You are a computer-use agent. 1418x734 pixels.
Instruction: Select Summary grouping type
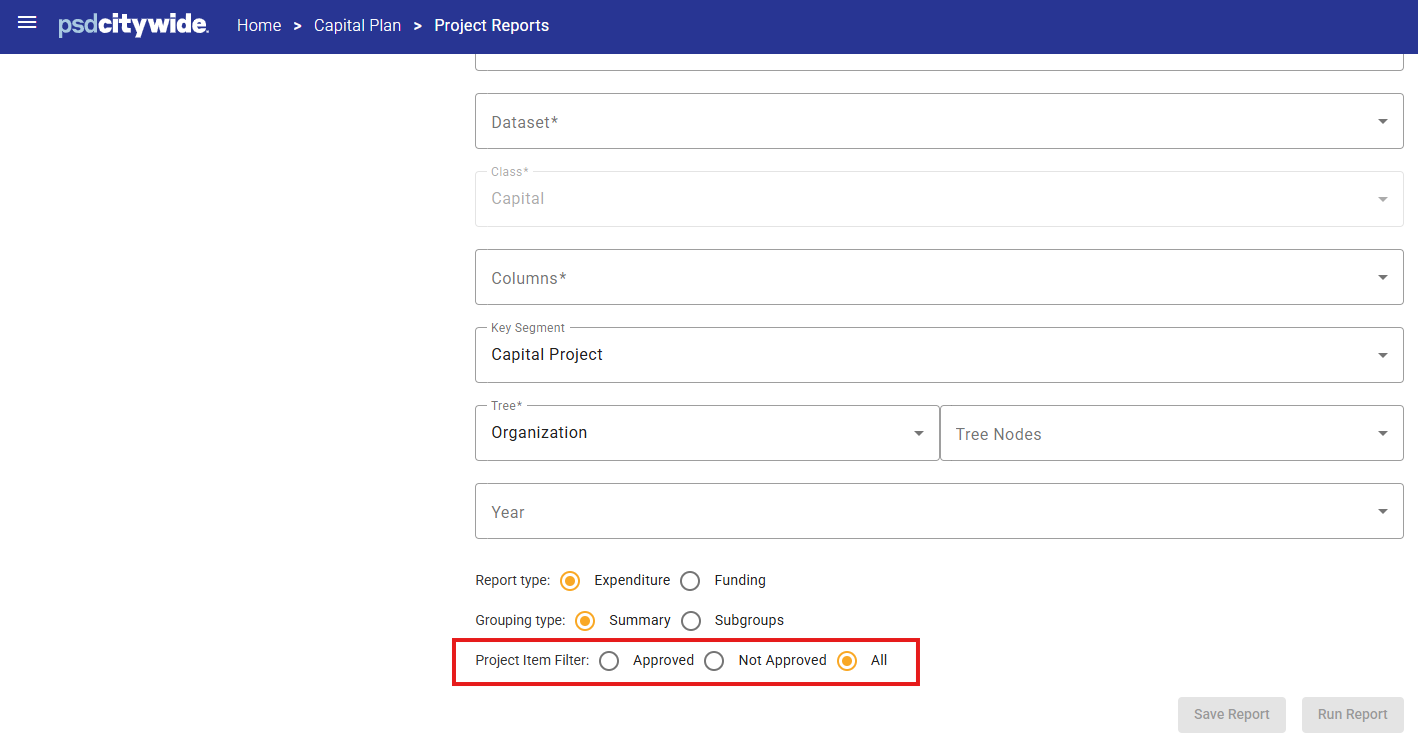585,620
